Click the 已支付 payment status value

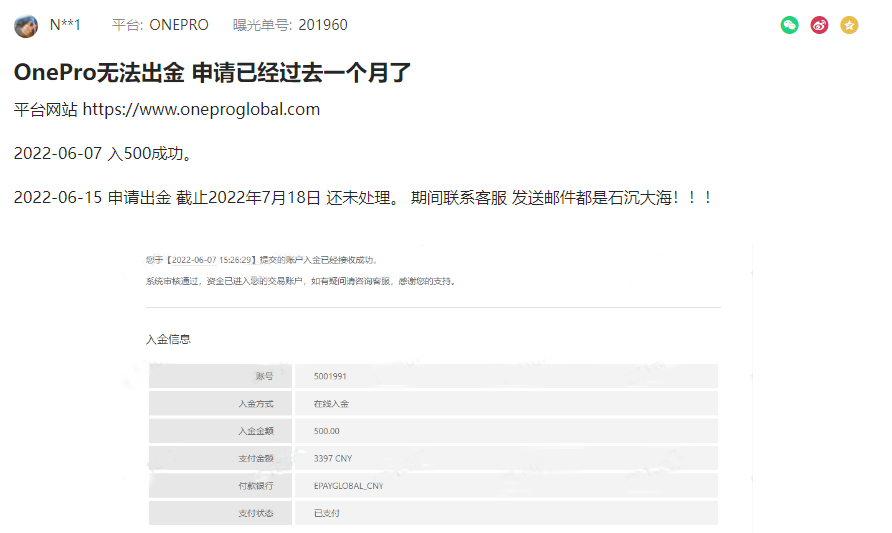pos(327,513)
